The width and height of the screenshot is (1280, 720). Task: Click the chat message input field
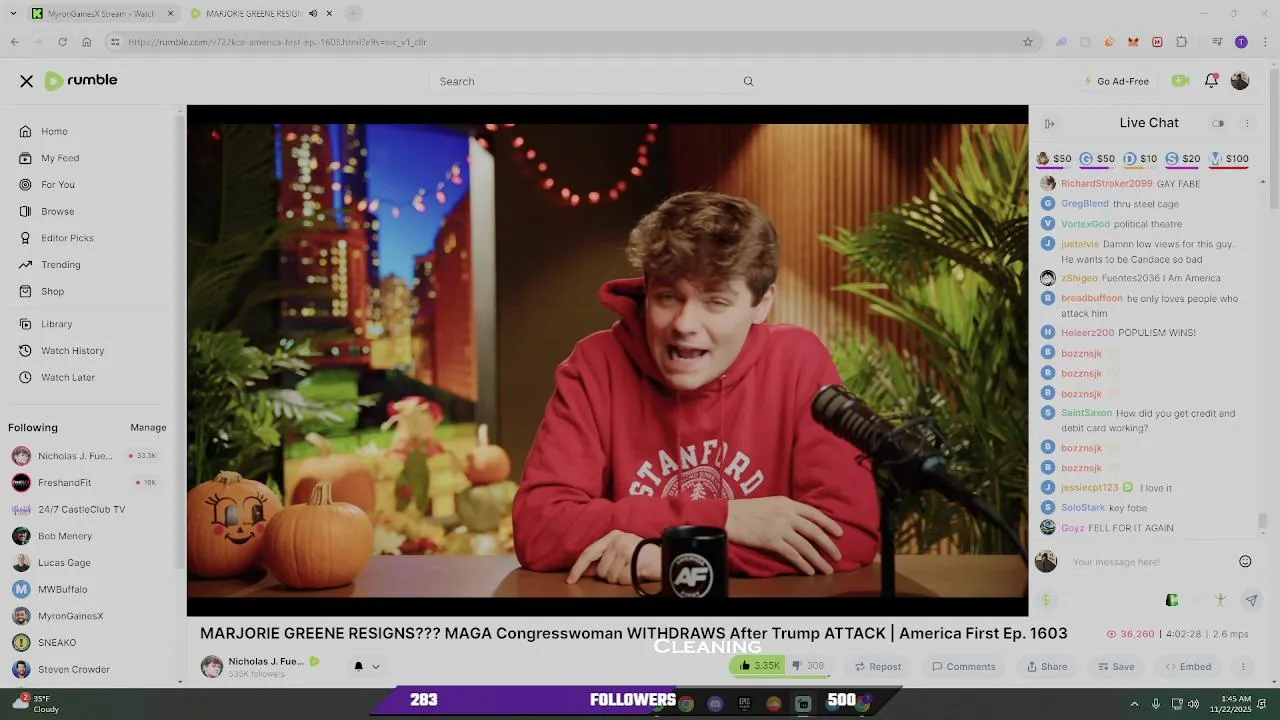(x=1150, y=562)
